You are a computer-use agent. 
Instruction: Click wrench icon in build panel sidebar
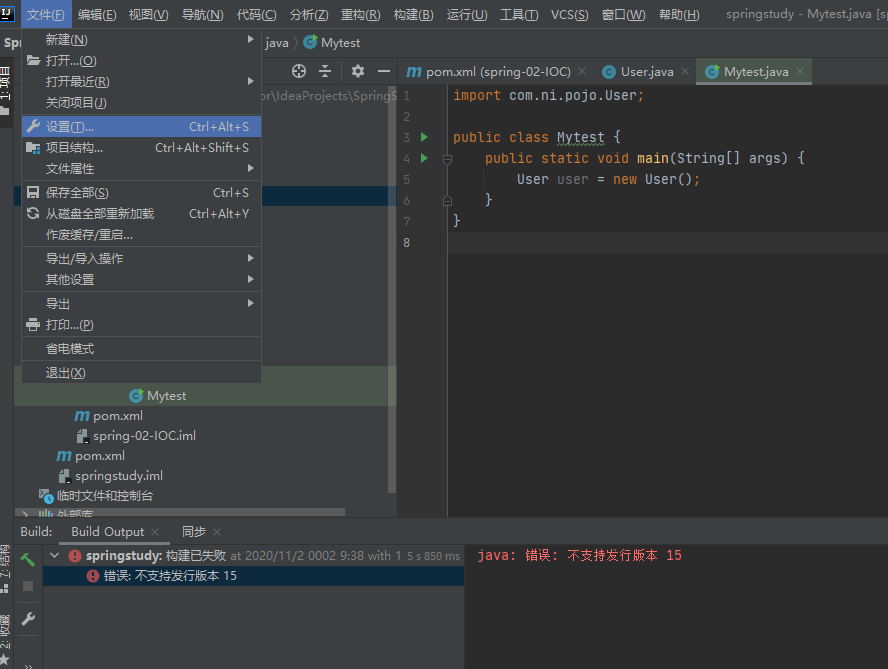(28, 619)
